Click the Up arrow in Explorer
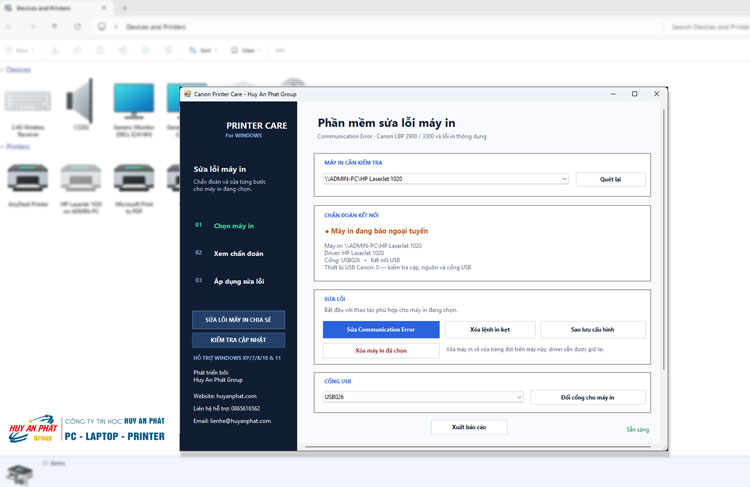Viewport: 750px width, 487px height. click(x=55, y=27)
